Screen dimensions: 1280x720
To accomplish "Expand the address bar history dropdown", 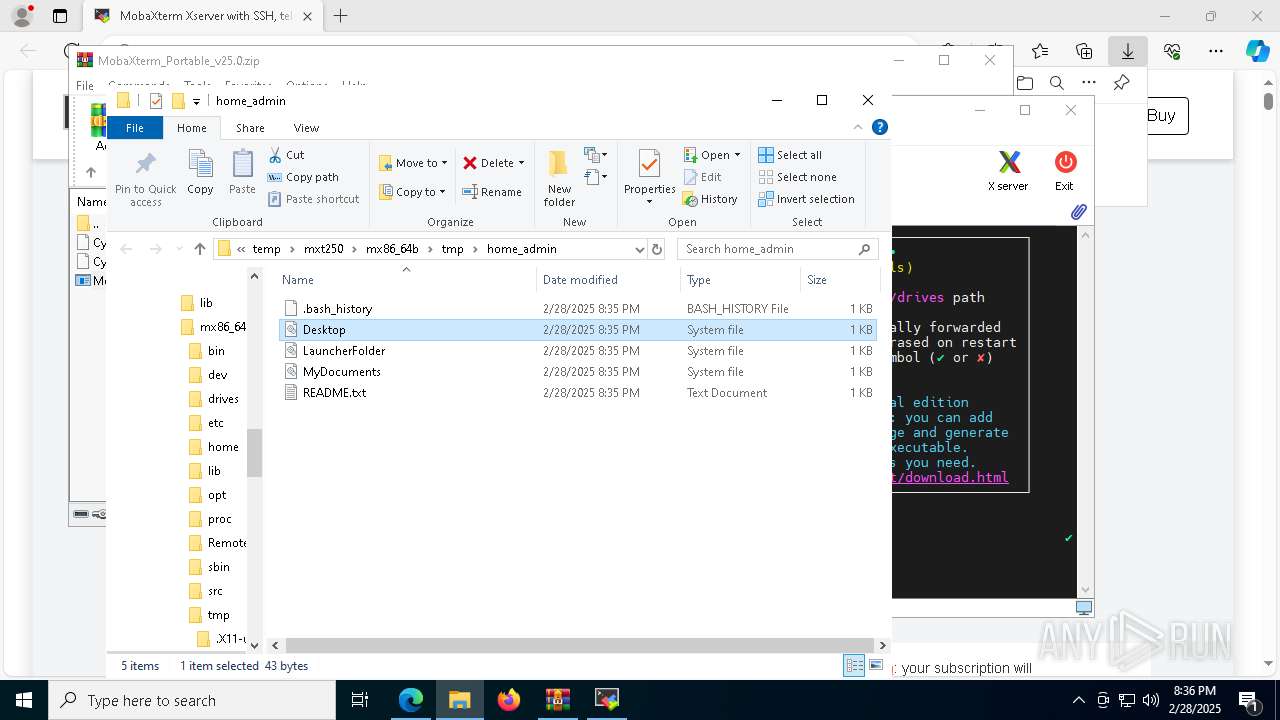I will click(640, 249).
